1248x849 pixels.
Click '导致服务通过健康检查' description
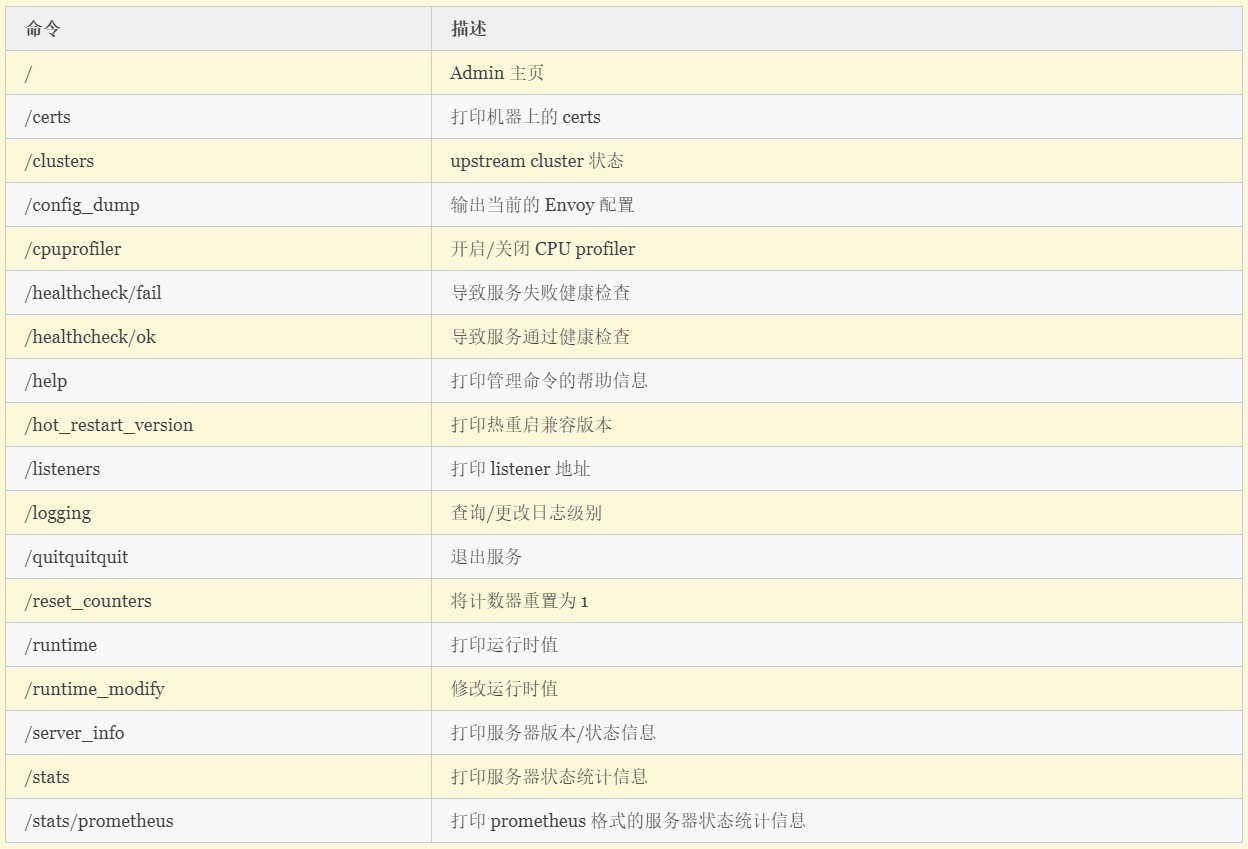pyautogui.click(x=541, y=337)
